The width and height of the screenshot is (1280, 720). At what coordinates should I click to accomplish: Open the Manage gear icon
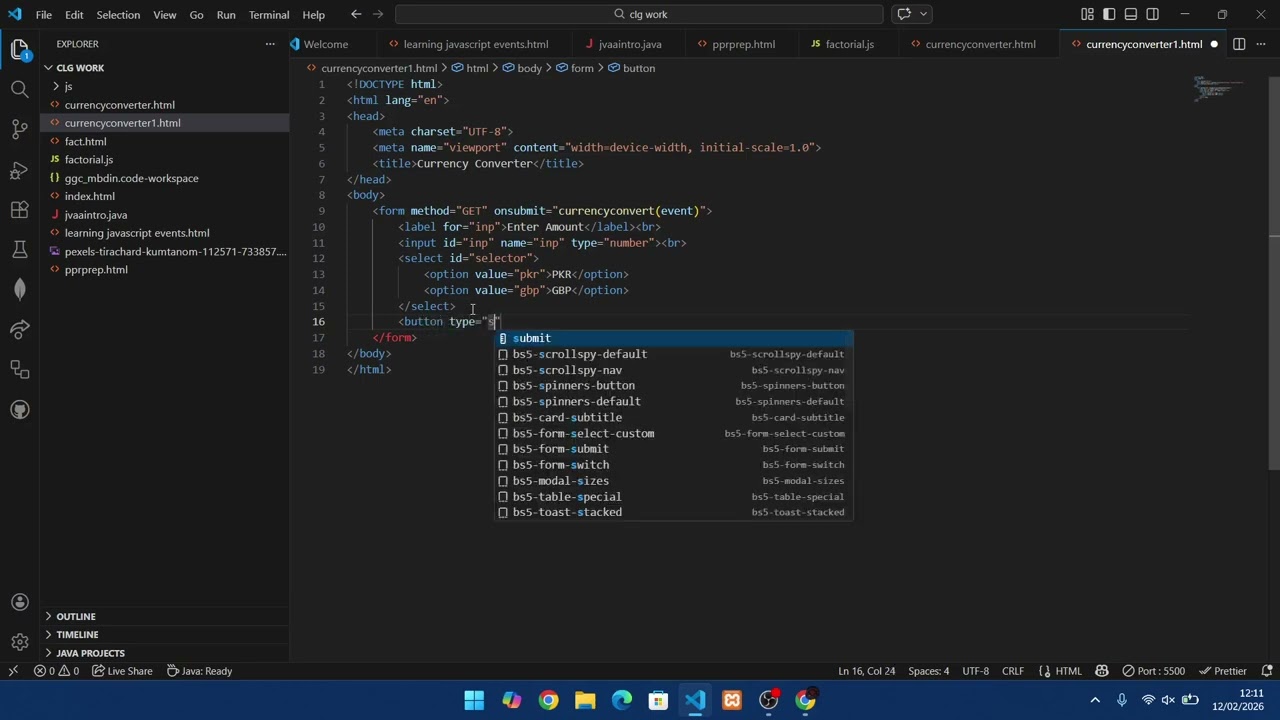click(19, 642)
